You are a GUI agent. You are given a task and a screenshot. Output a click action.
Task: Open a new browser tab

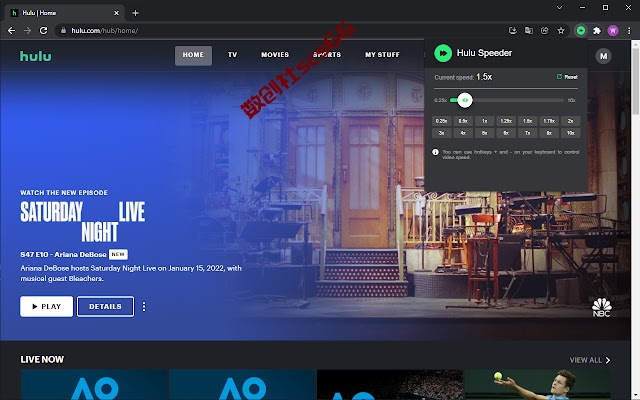[135, 13]
